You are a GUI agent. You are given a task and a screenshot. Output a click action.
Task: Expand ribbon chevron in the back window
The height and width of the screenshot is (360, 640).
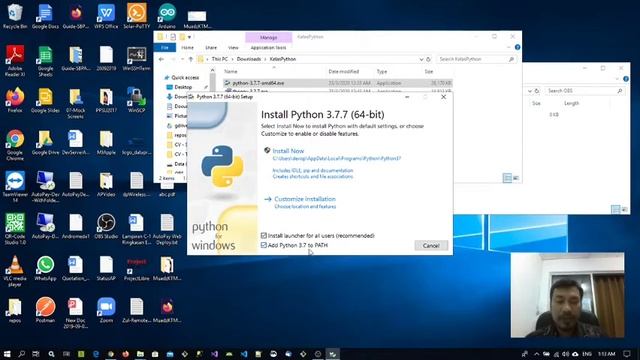pos(617,79)
